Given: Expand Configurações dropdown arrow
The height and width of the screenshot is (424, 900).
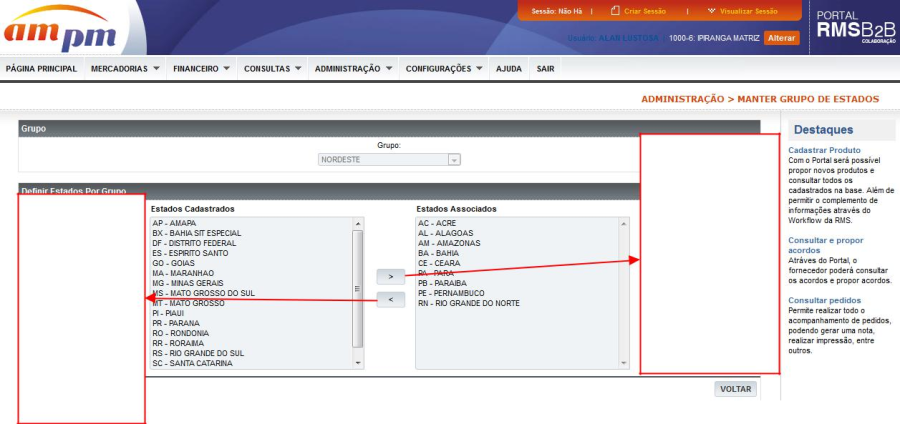Looking at the screenshot, I should tap(479, 68).
